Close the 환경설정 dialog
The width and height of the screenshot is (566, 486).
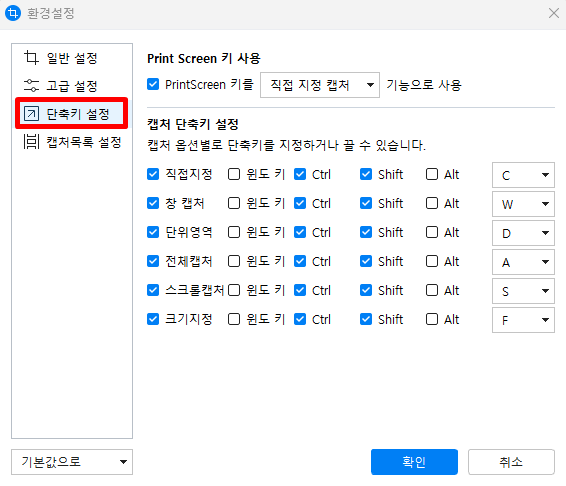point(553,13)
